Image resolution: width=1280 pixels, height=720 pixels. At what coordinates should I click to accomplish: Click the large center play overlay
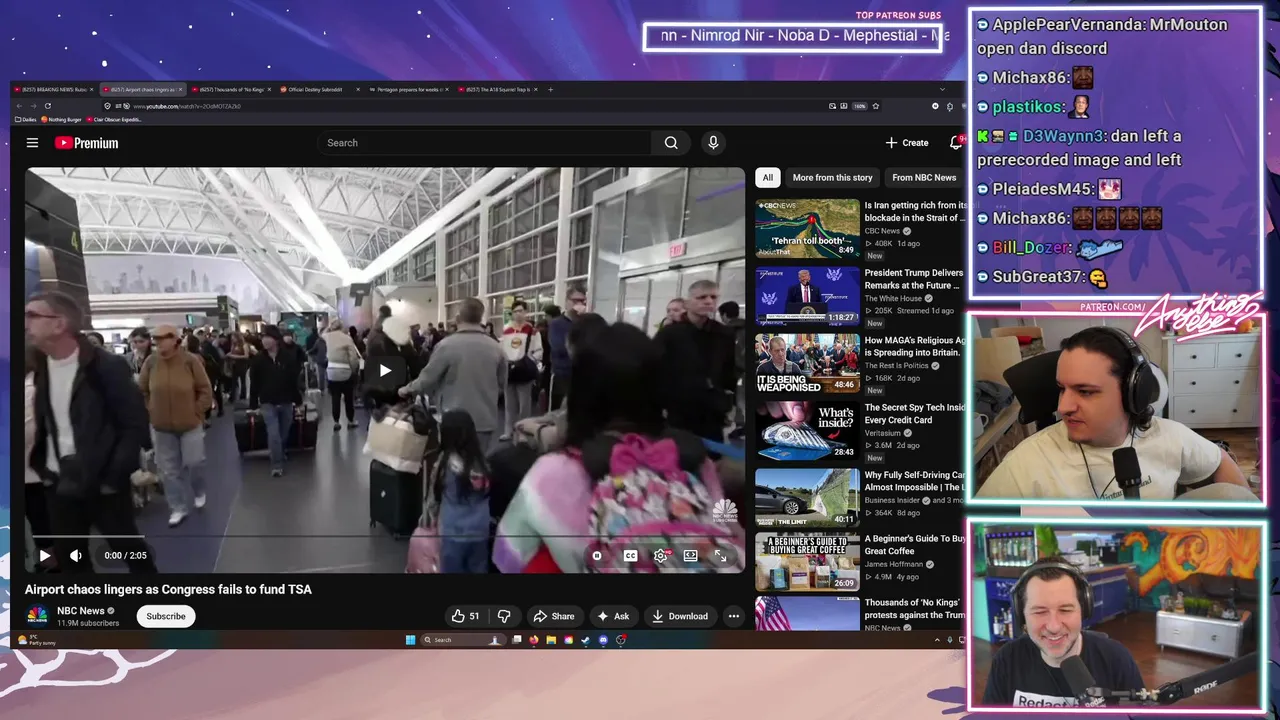[385, 371]
